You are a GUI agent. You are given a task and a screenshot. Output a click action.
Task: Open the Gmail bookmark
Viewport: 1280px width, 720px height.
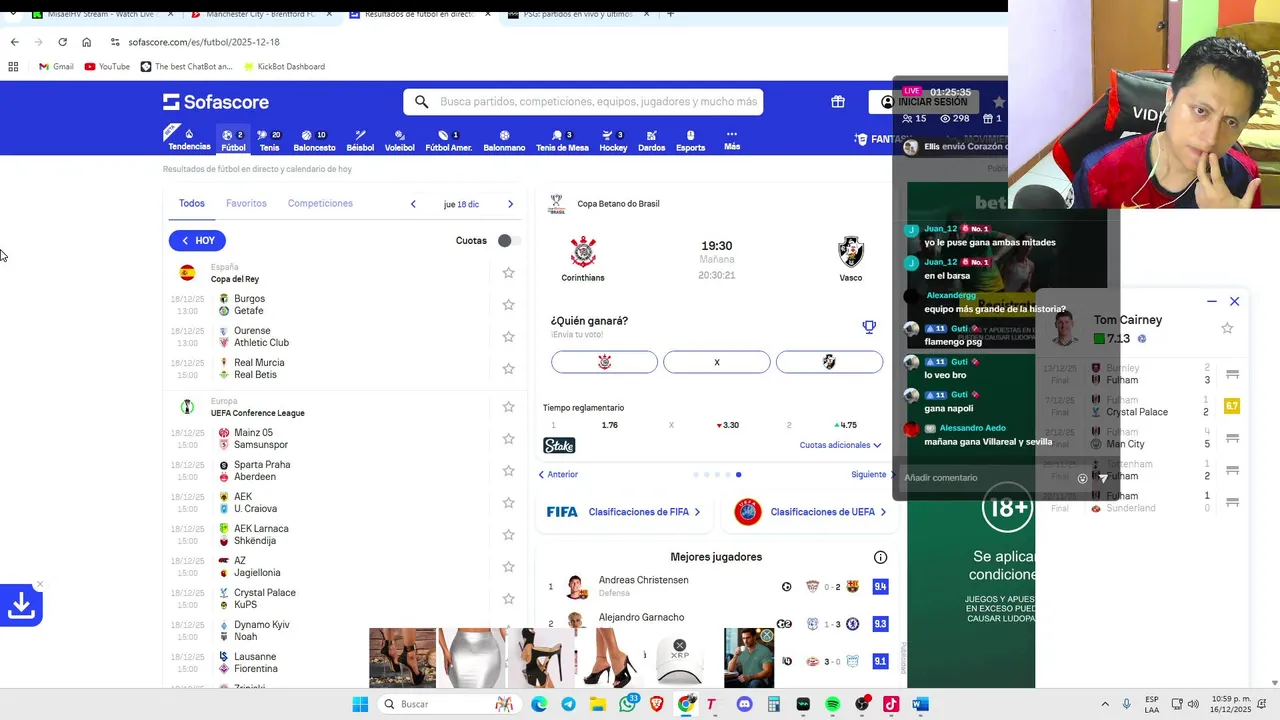56,67
